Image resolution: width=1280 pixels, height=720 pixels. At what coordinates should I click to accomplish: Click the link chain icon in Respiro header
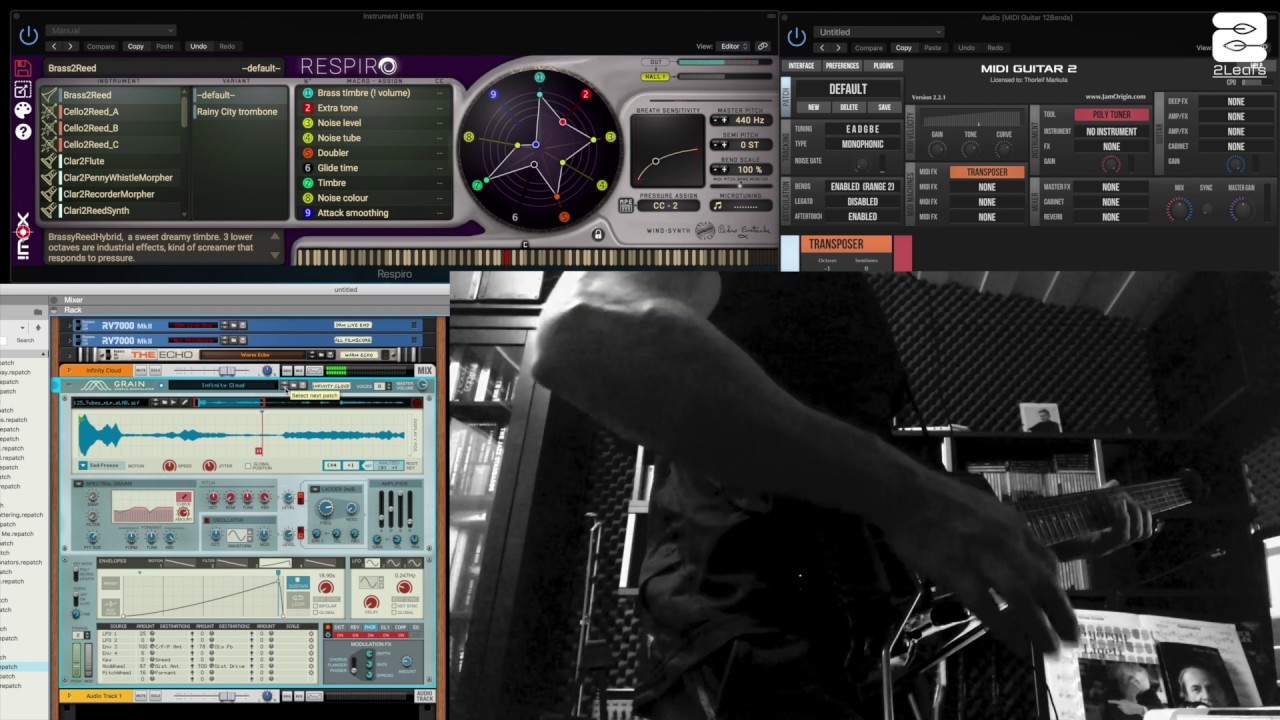click(763, 46)
